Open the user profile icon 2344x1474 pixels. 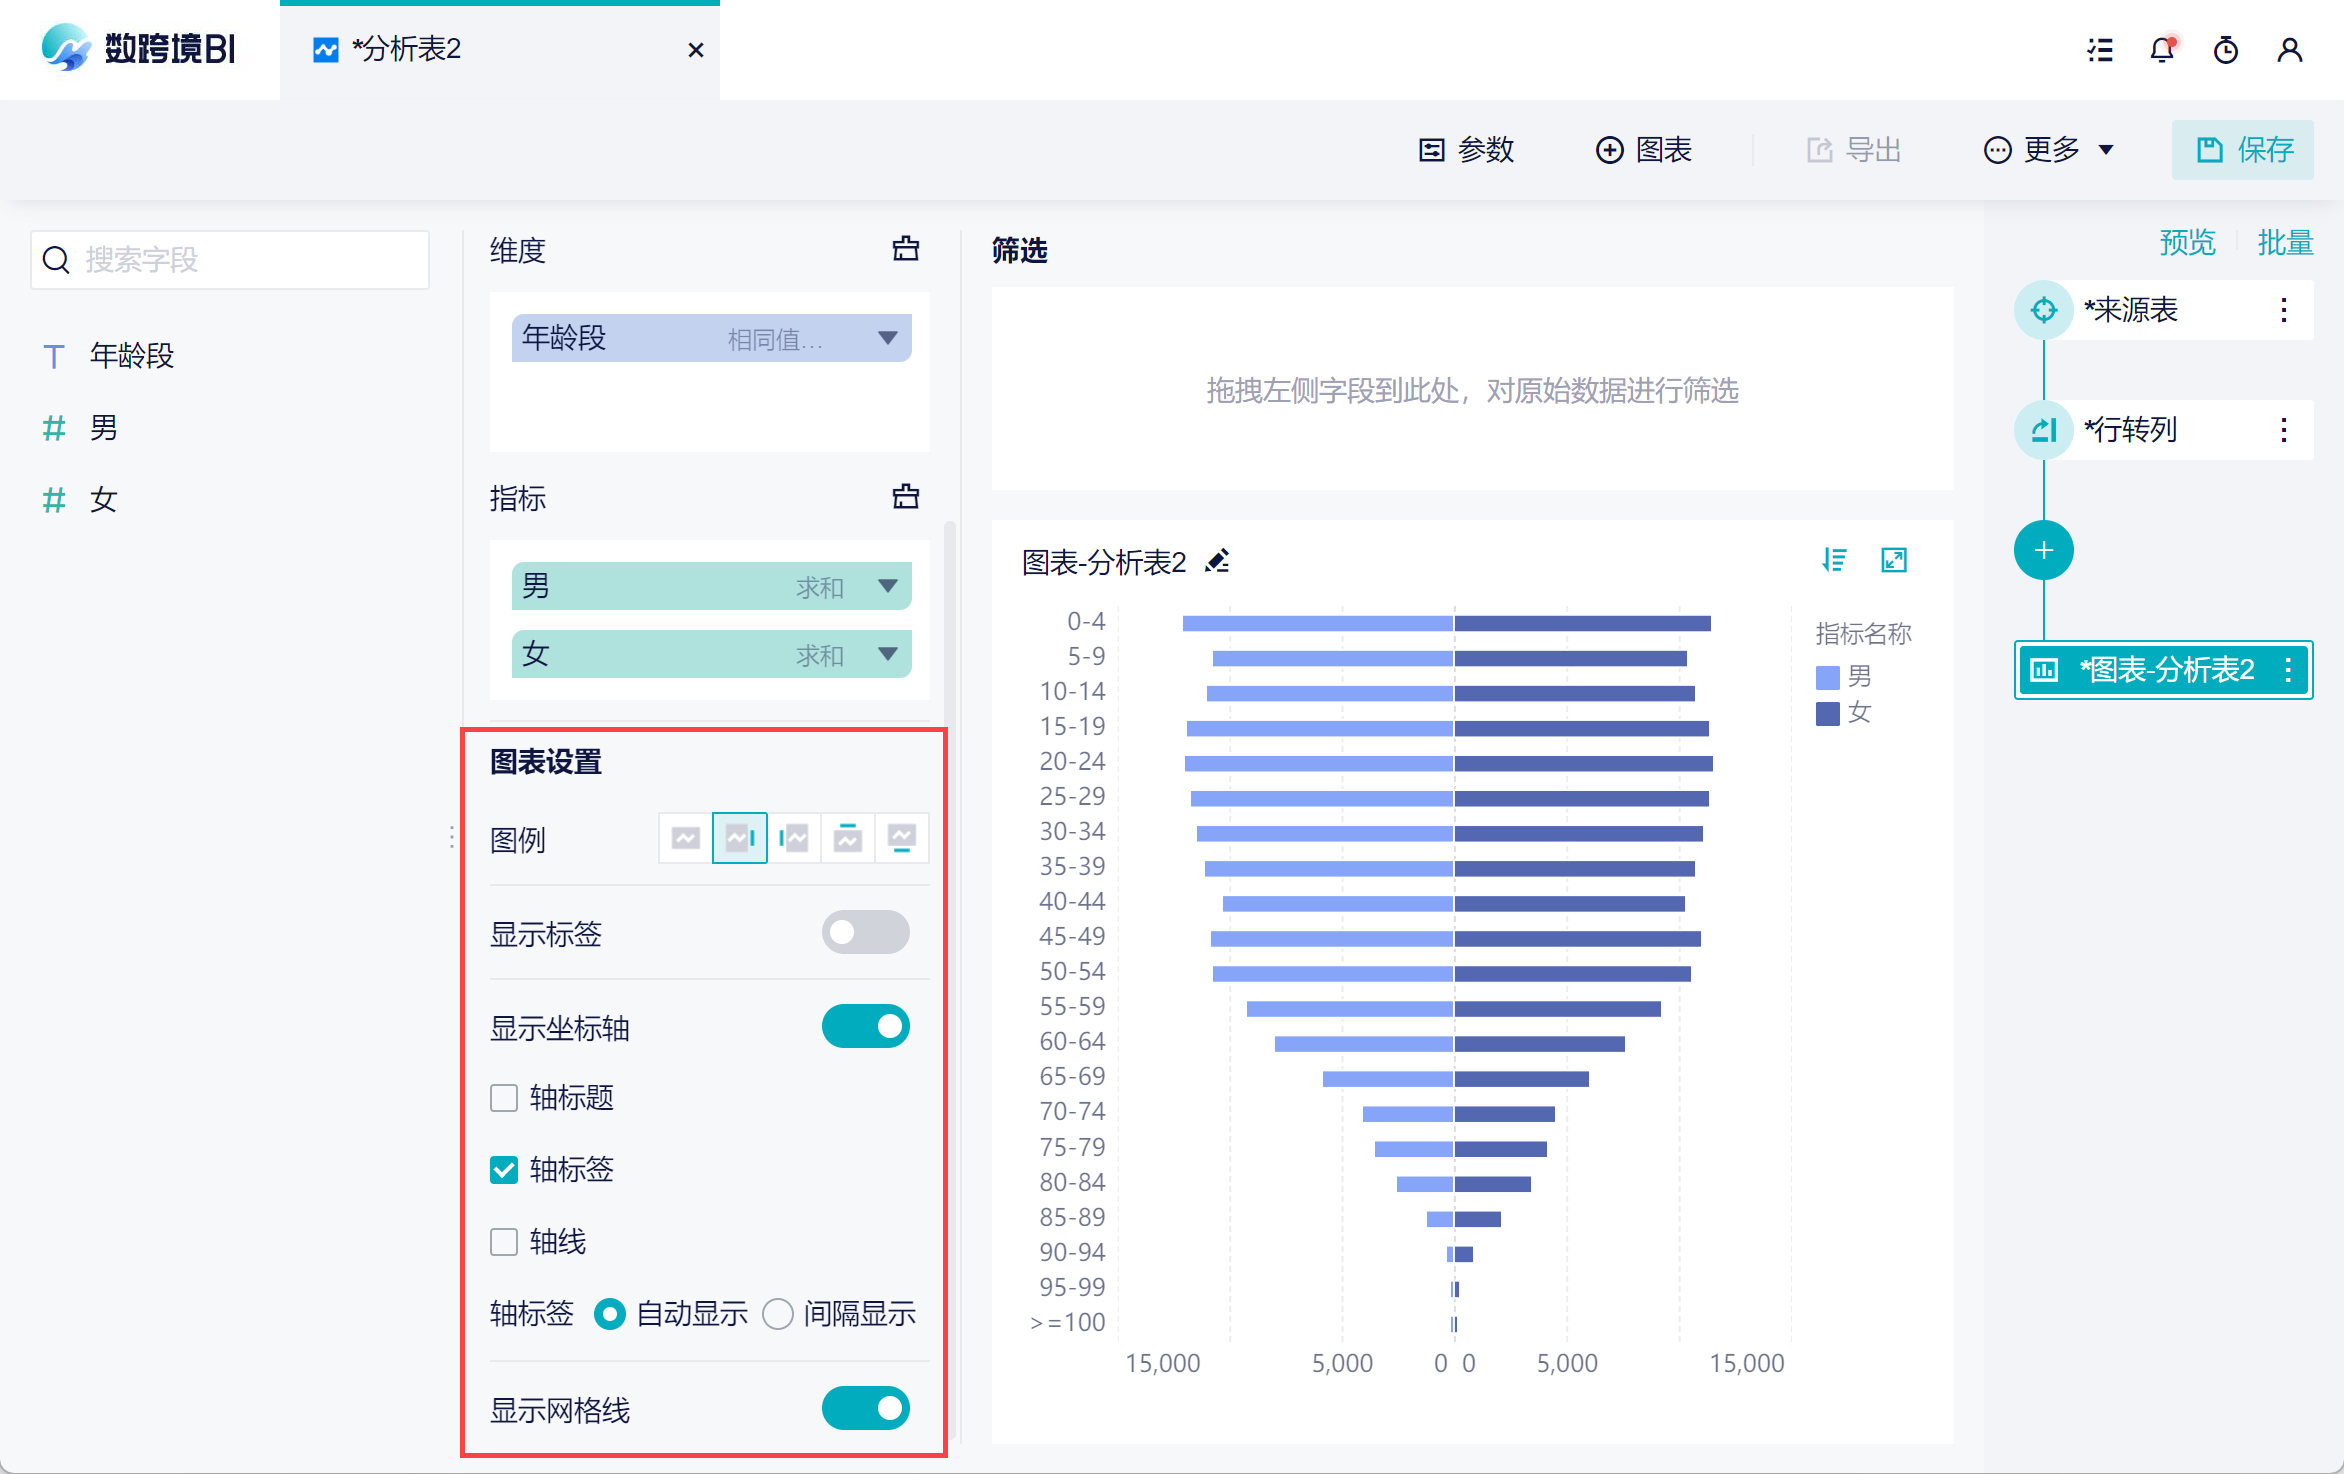(2290, 50)
